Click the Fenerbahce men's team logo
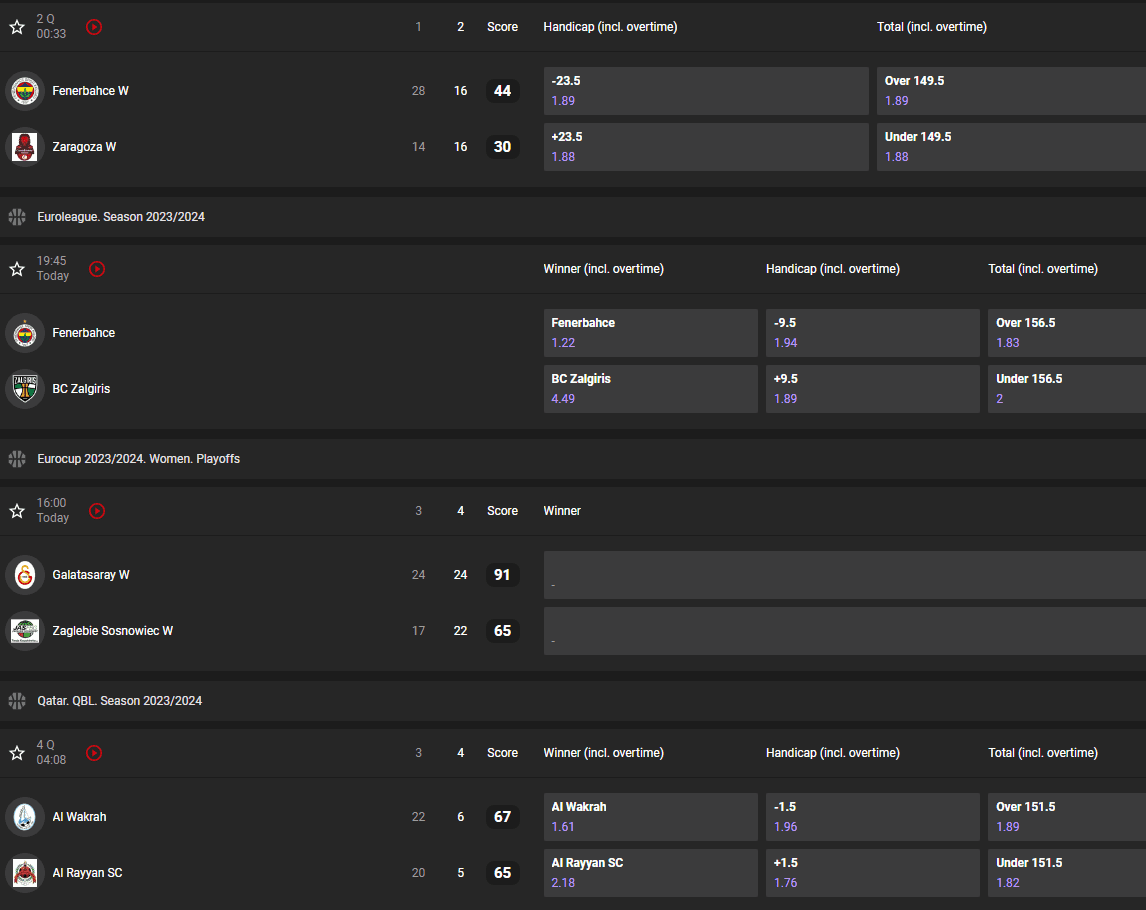 point(25,333)
